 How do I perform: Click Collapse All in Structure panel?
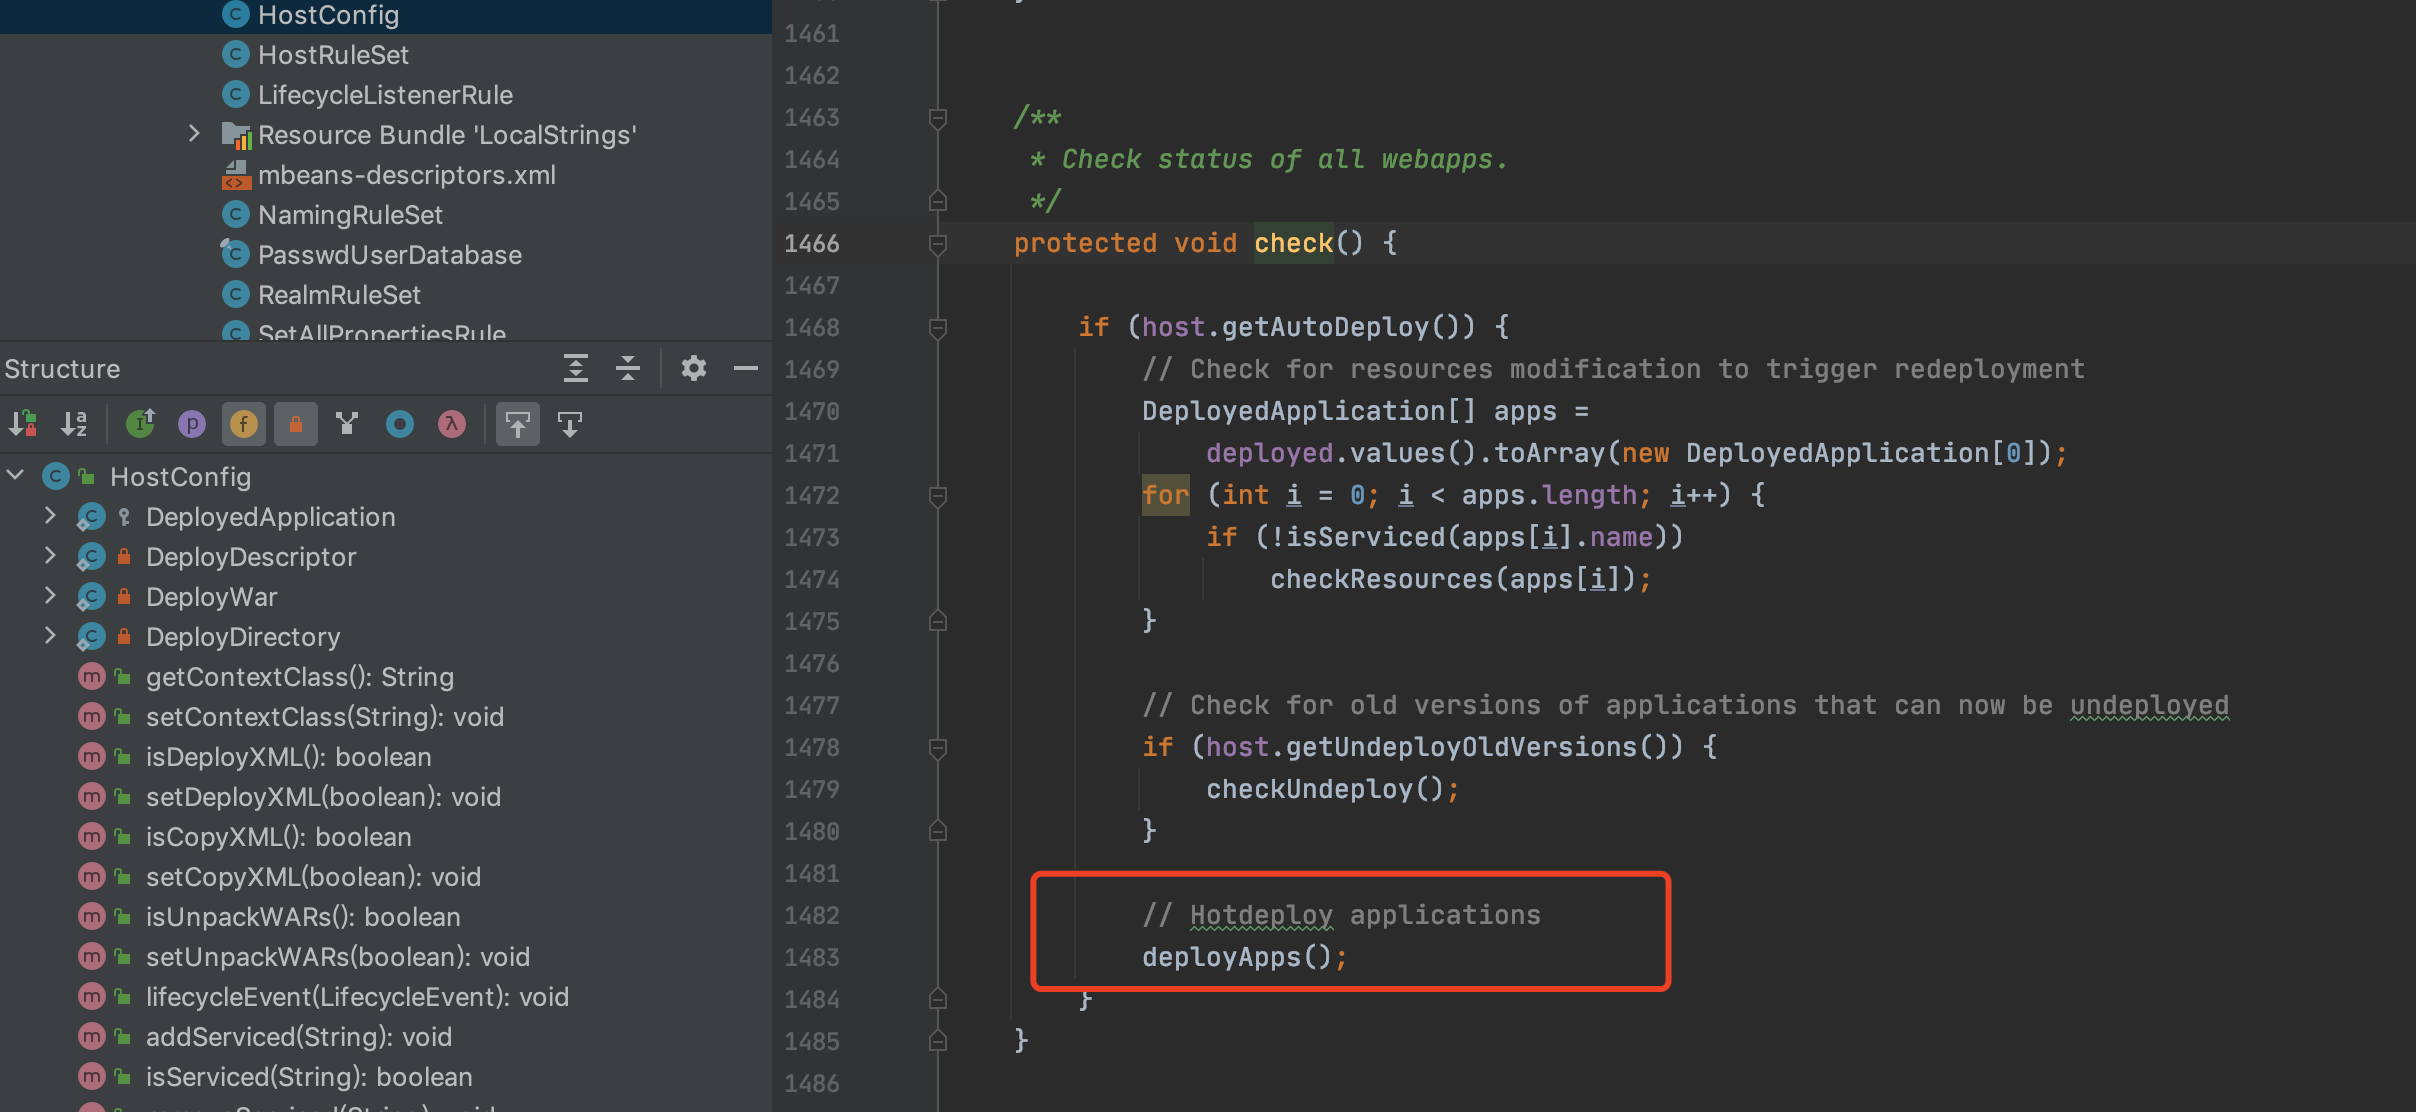coord(628,368)
